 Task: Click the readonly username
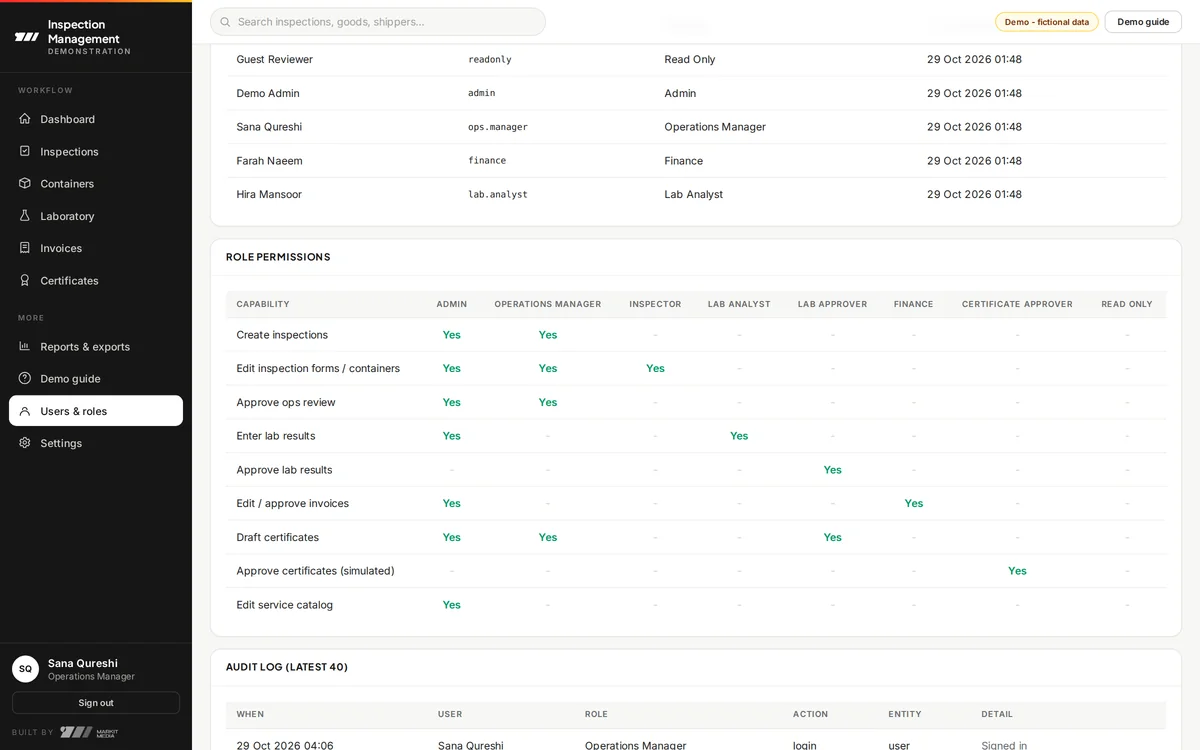coord(490,59)
